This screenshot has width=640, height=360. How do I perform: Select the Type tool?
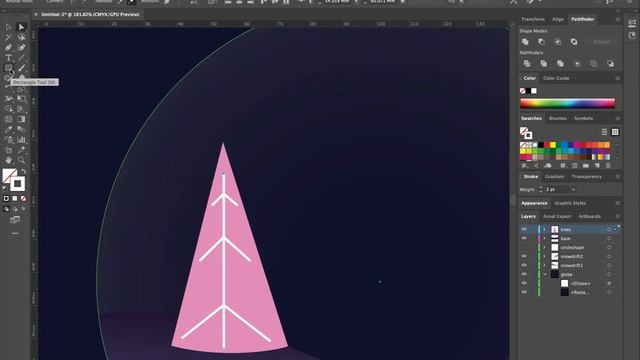tap(9, 58)
